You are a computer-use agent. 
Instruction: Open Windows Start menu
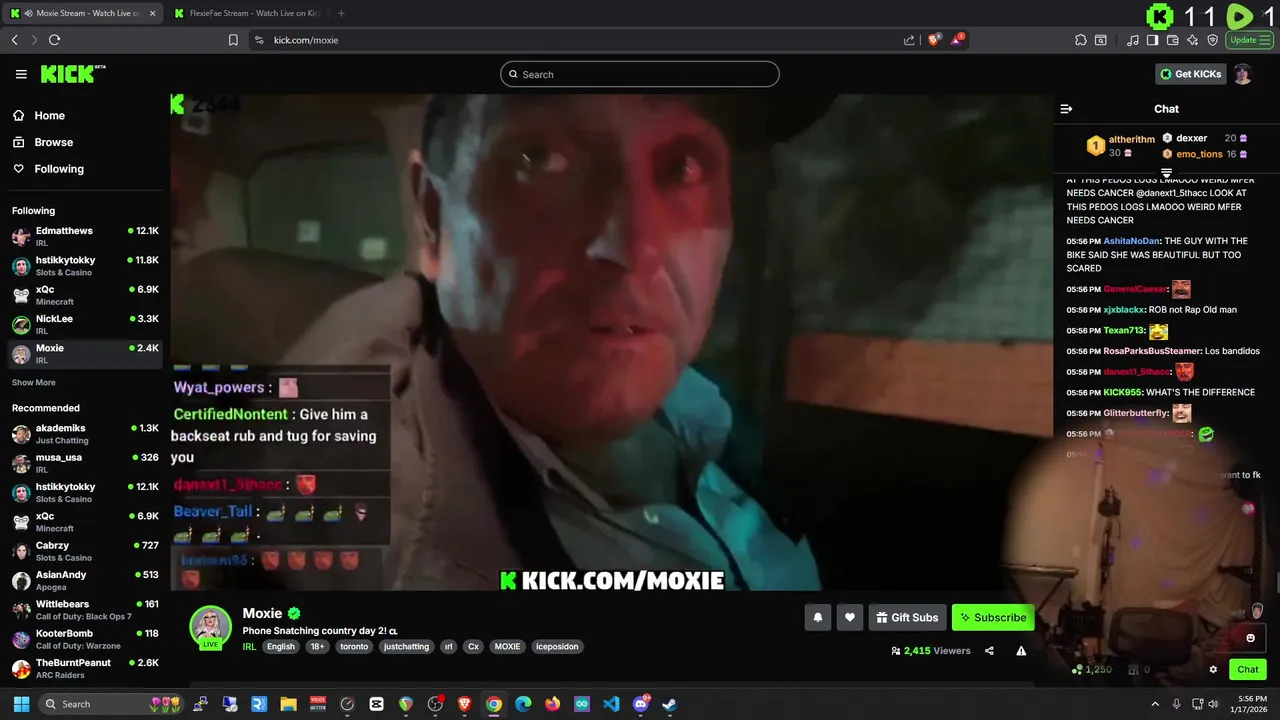click(21, 704)
